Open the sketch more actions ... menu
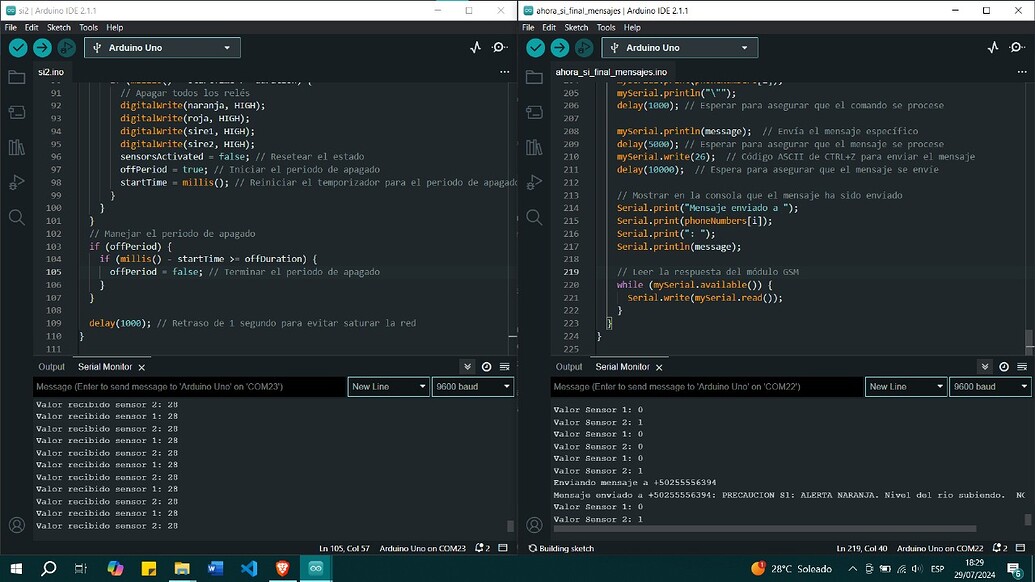 [x=505, y=71]
